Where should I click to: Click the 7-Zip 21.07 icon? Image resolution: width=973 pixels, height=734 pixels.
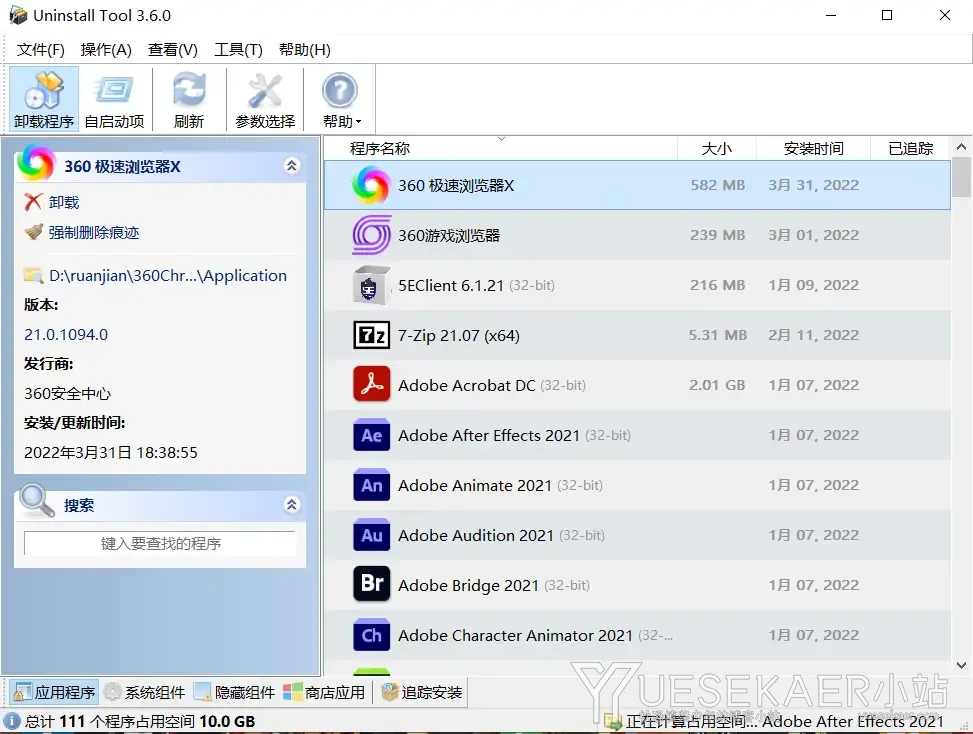click(371, 336)
